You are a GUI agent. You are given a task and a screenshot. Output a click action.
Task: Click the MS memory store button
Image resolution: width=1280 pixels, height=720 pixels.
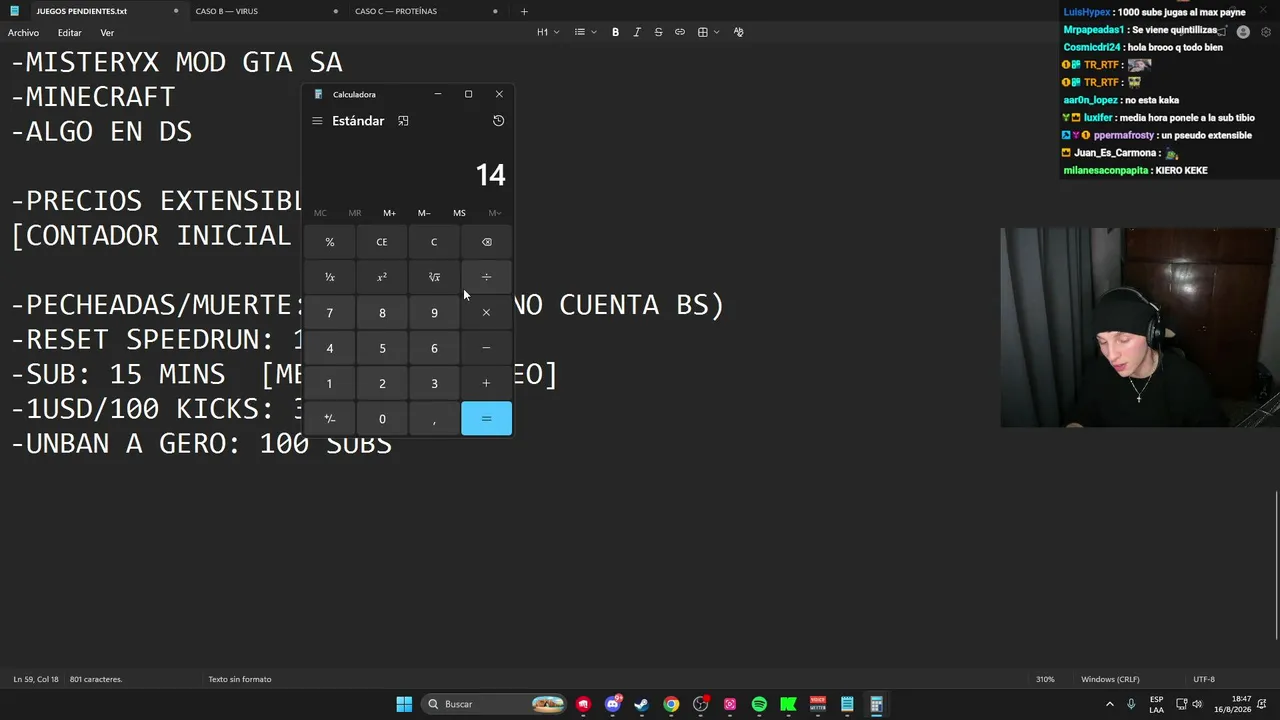[459, 213]
